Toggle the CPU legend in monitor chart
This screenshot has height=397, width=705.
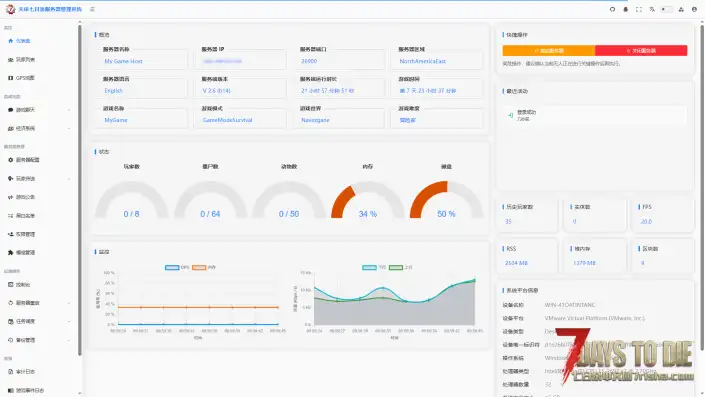pos(177,268)
